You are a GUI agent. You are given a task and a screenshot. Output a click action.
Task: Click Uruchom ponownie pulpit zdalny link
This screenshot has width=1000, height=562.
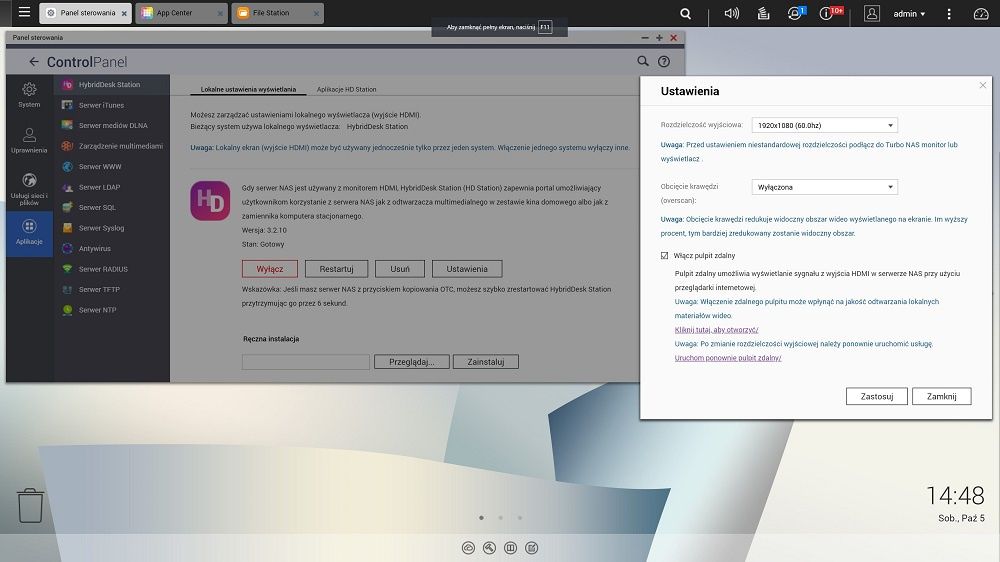click(728, 358)
